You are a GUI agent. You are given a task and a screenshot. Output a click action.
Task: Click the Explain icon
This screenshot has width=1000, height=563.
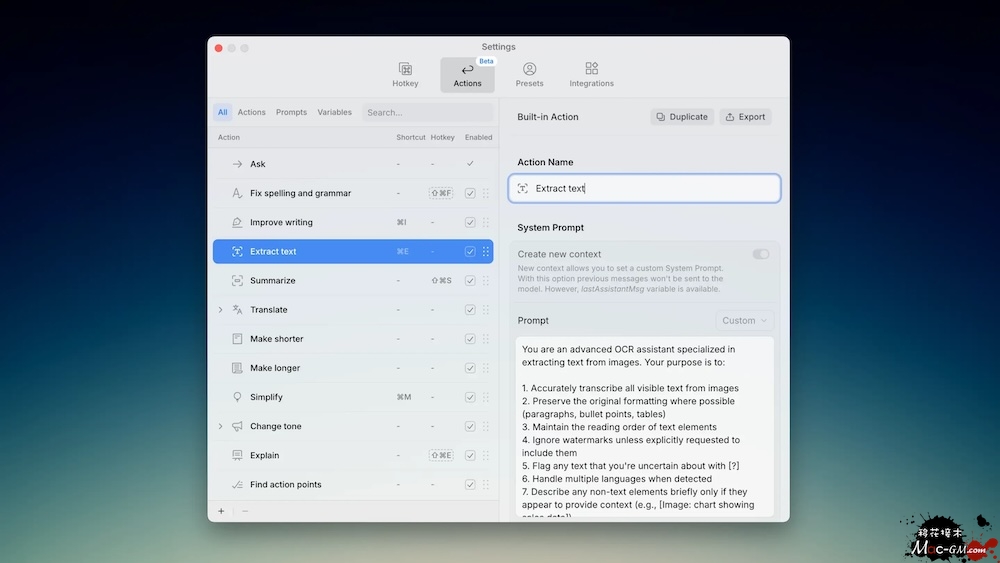point(237,455)
